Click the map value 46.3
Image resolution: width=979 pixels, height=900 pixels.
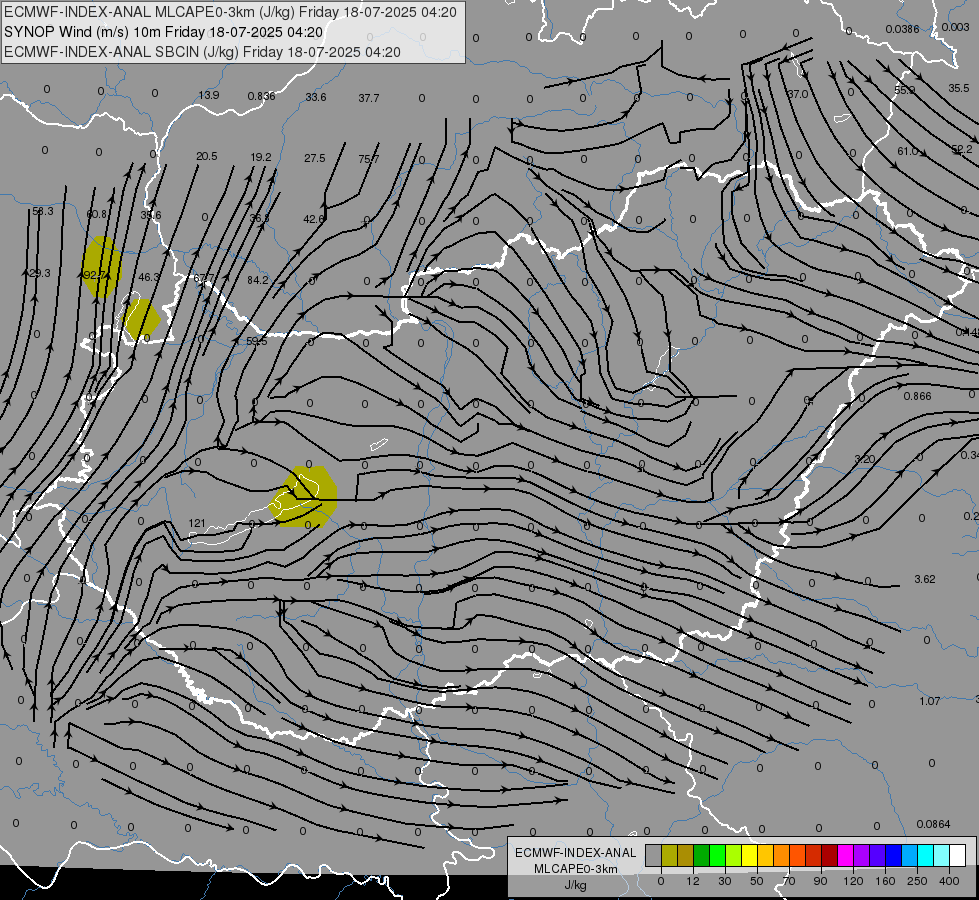tap(149, 277)
